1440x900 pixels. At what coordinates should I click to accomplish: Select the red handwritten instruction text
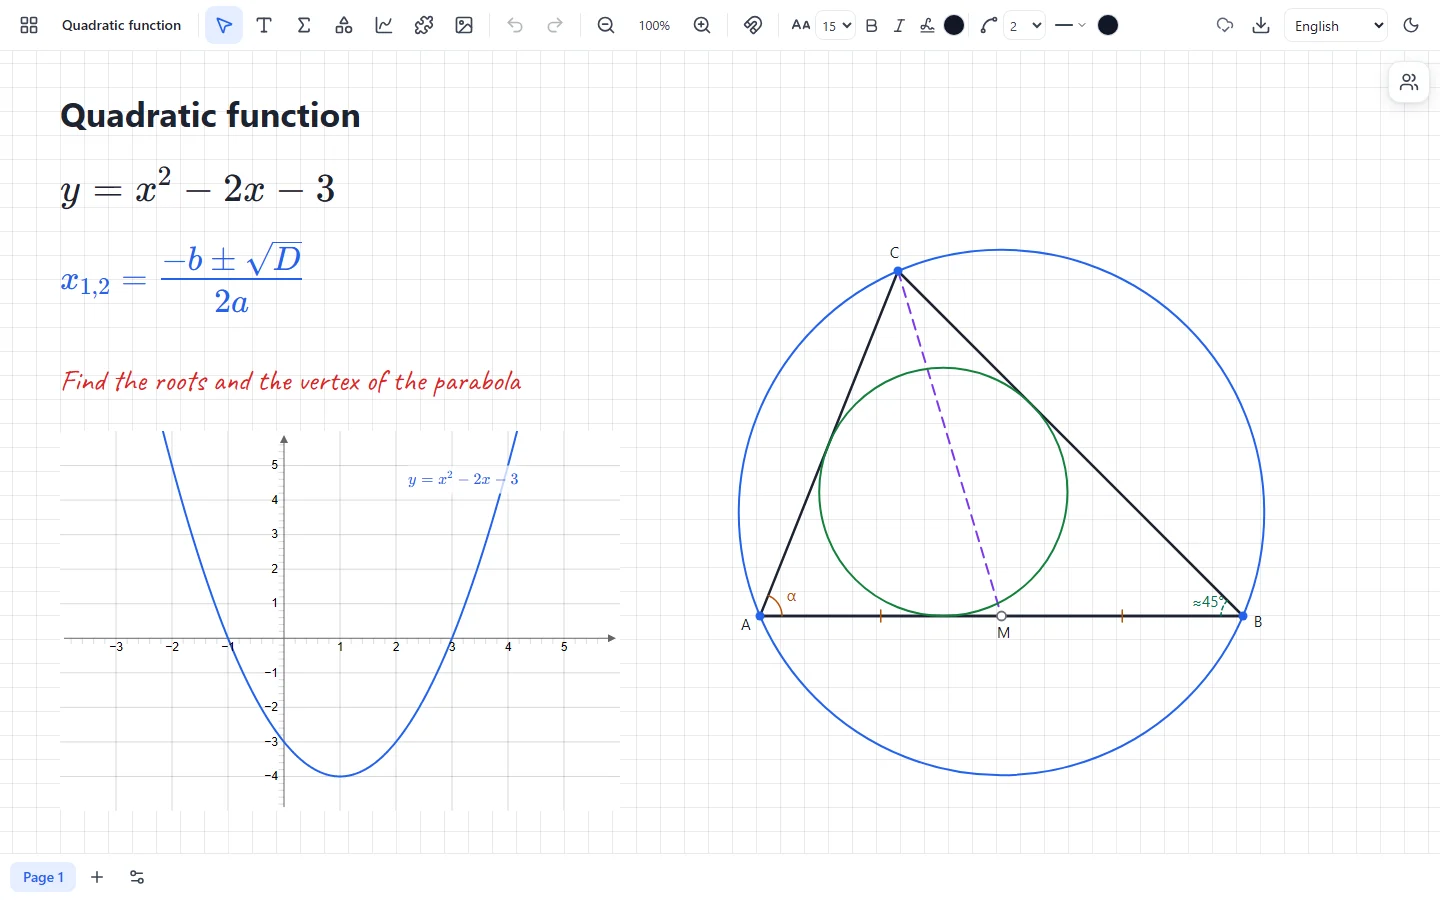click(291, 381)
